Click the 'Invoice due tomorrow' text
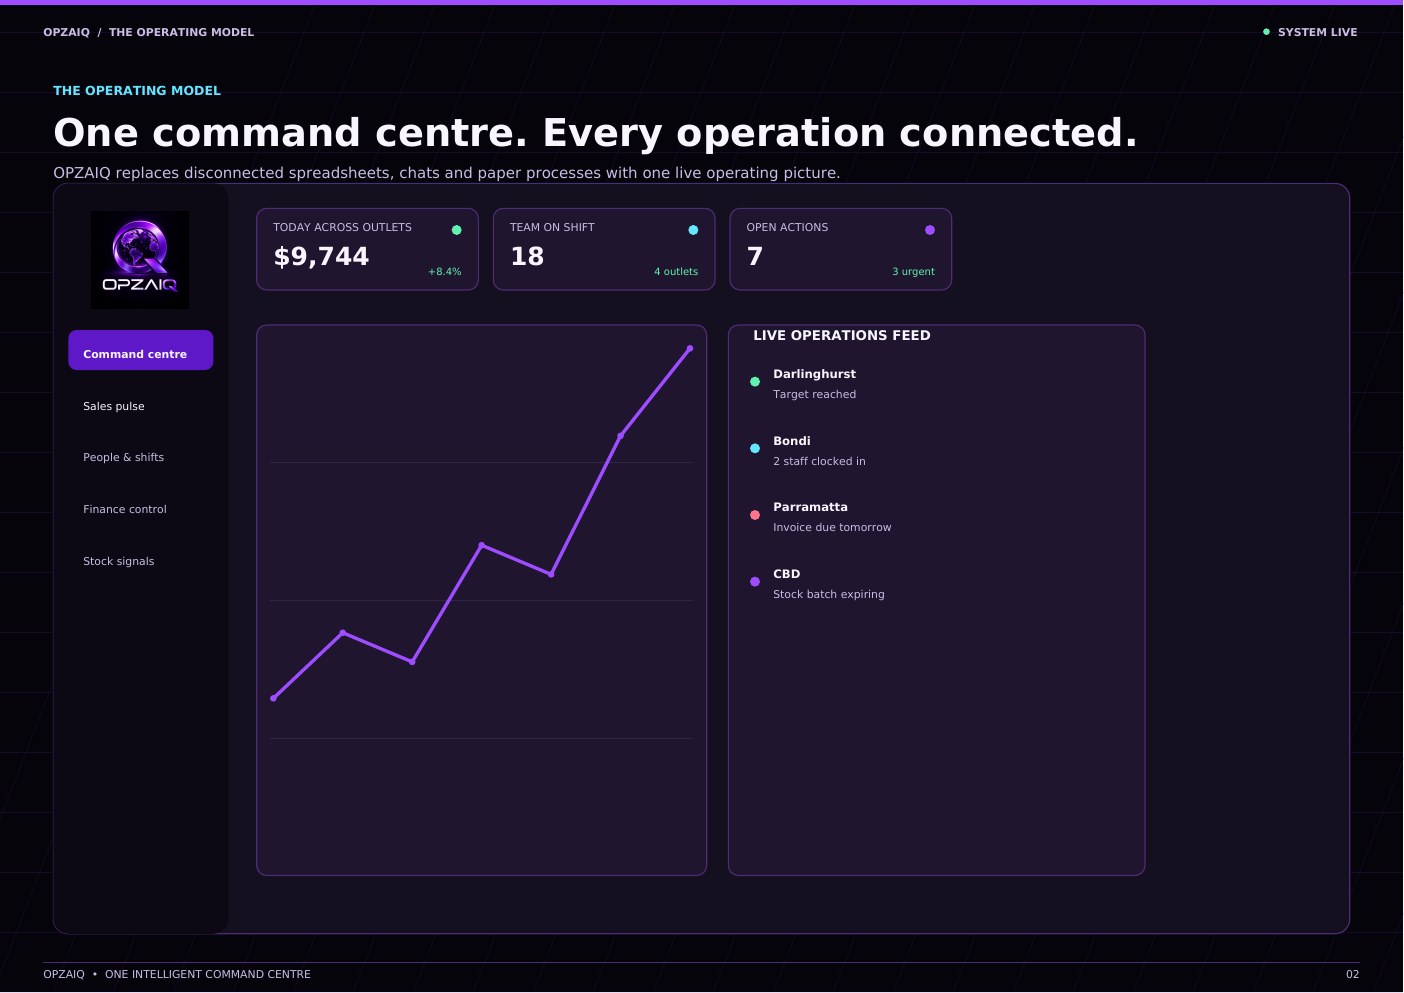 [832, 527]
